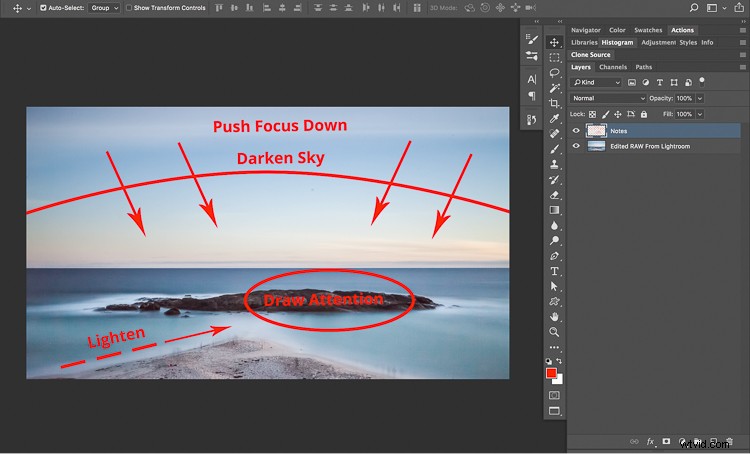
Task: Select the Custom Shape tool
Action: (x=554, y=301)
